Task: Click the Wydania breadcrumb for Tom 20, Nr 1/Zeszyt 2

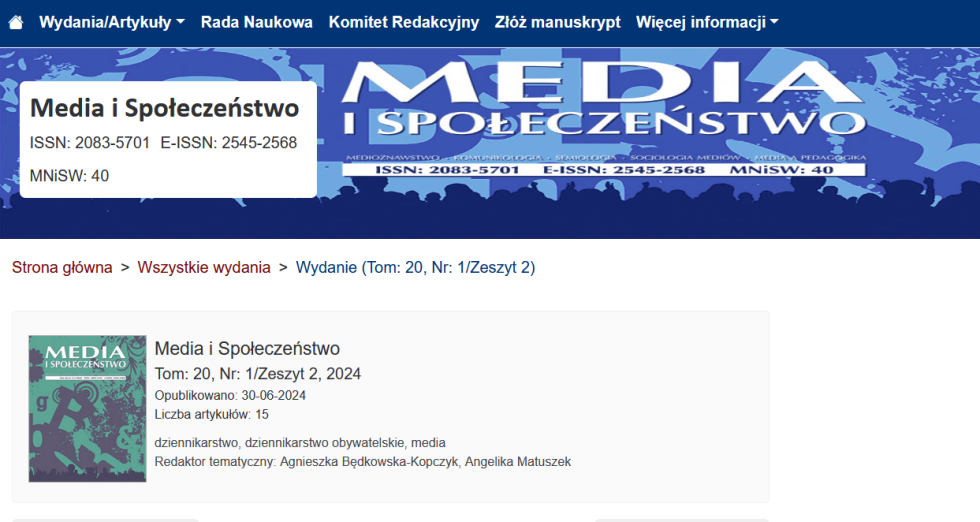Action: (x=416, y=268)
